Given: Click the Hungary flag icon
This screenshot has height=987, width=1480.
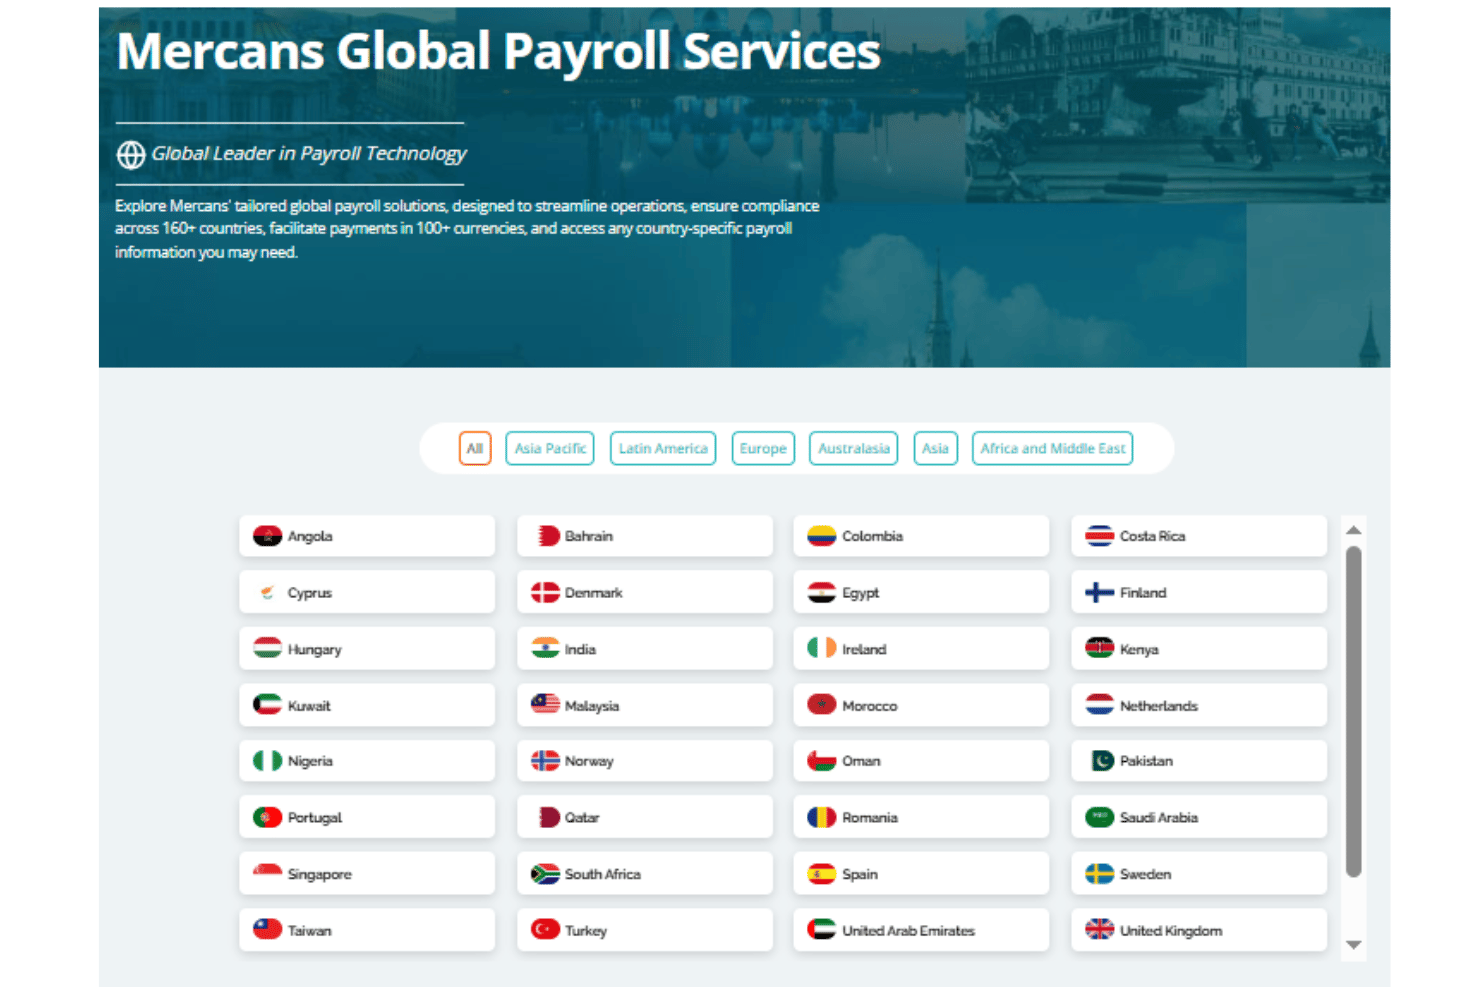Looking at the screenshot, I should [x=267, y=649].
